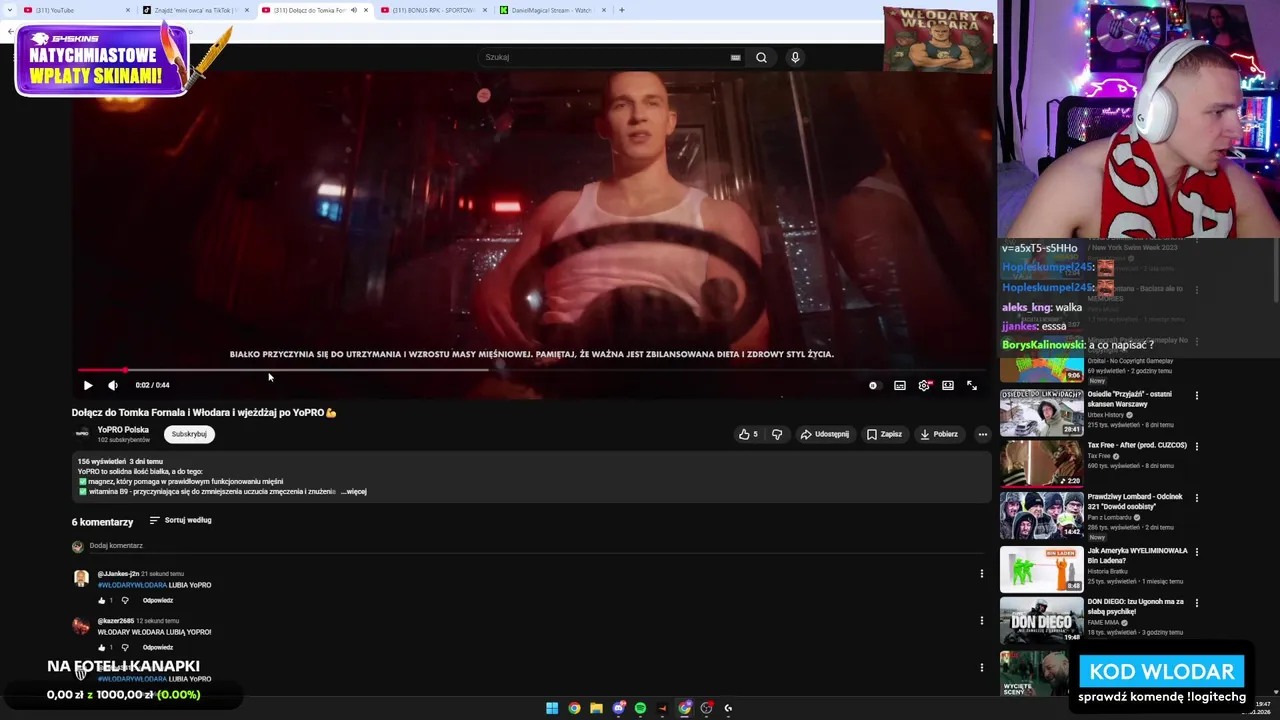The width and height of the screenshot is (1280, 720).
Task: Open options menu for @kazer2685 comment
Action: pos(981,620)
